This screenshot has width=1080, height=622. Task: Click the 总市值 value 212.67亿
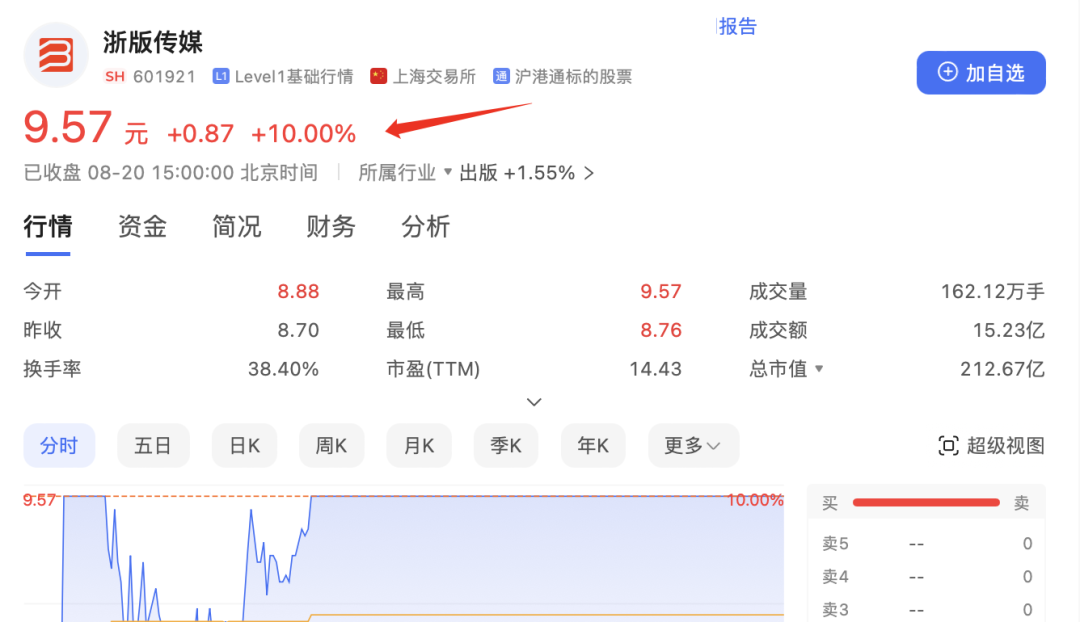pos(1002,369)
